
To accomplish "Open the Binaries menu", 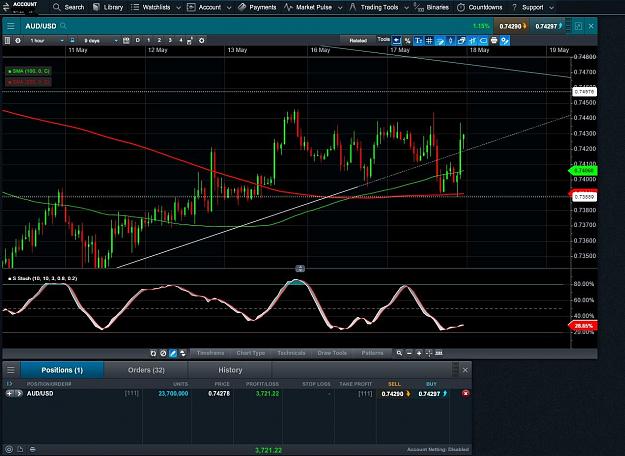I will [x=432, y=7].
